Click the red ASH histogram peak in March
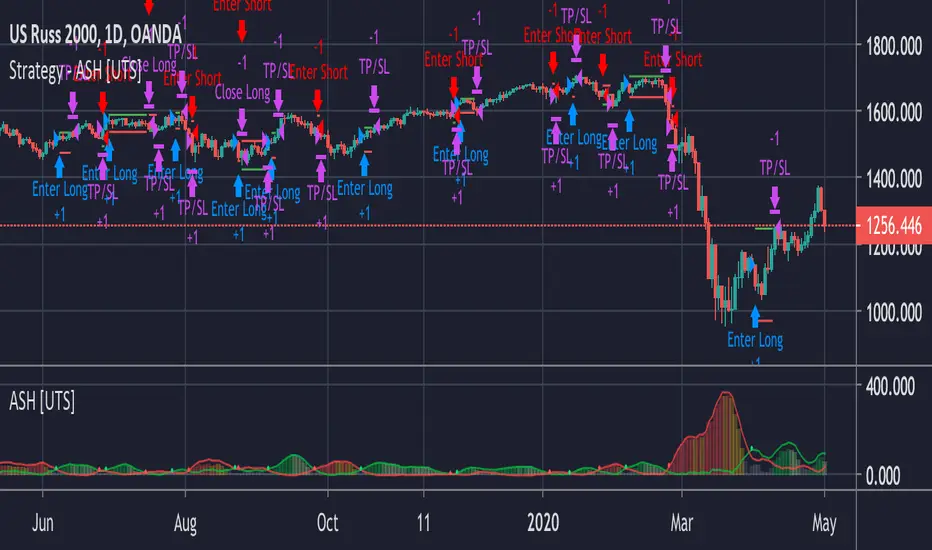This screenshot has width=932, height=550. 725,395
